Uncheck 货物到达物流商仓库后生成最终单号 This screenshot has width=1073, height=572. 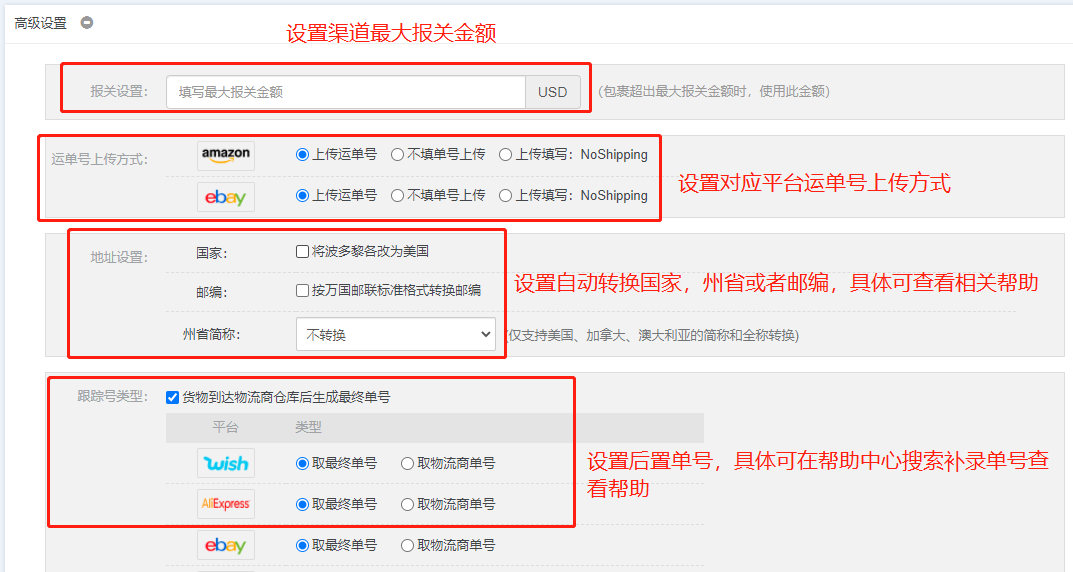172,397
